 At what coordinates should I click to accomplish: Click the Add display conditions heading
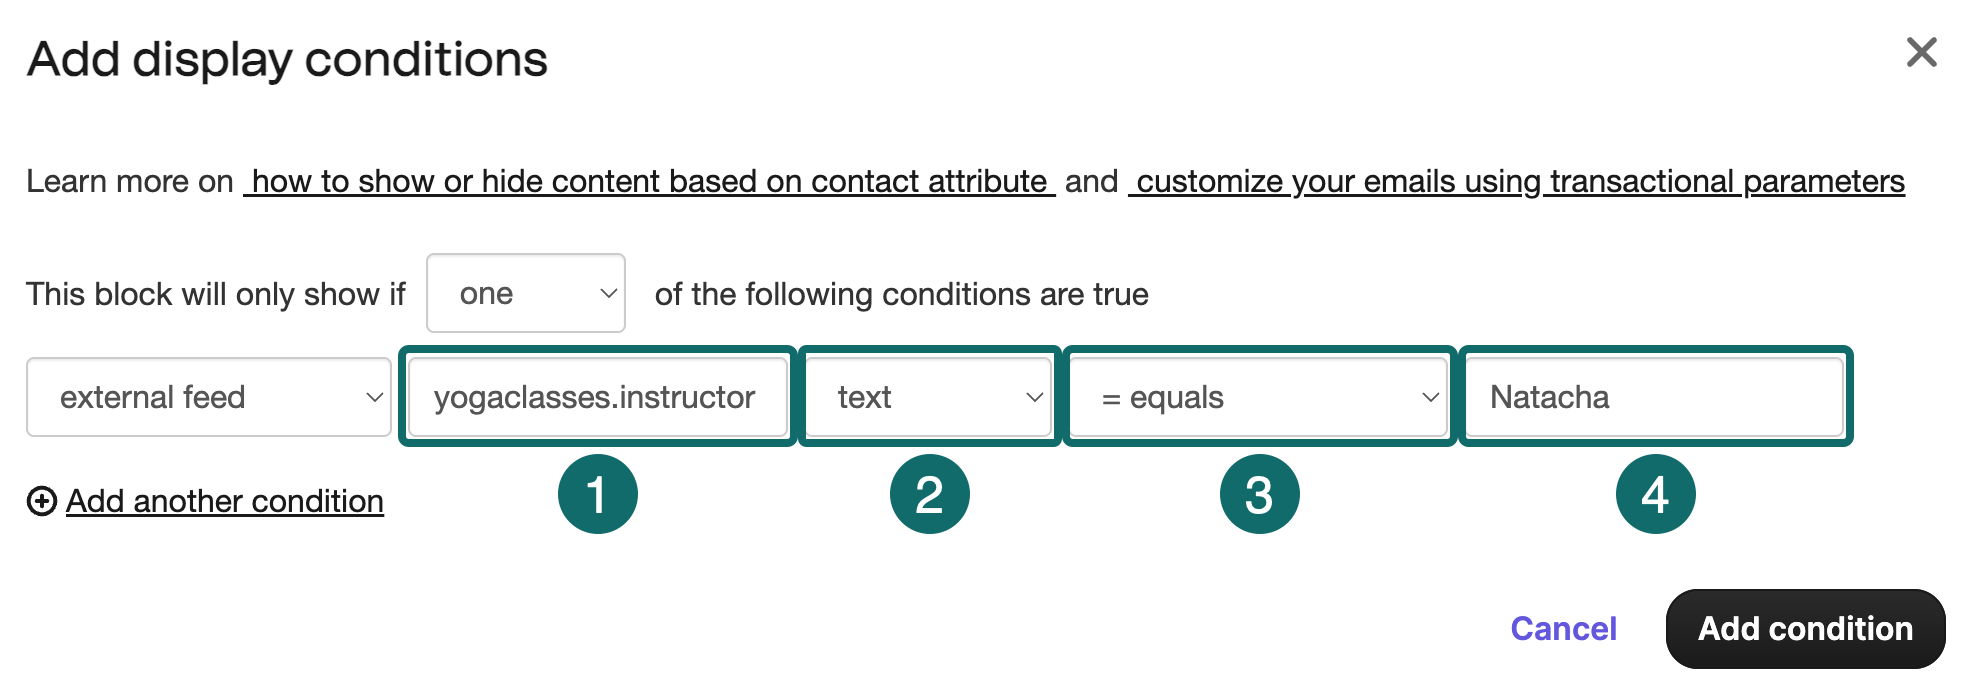288,59
